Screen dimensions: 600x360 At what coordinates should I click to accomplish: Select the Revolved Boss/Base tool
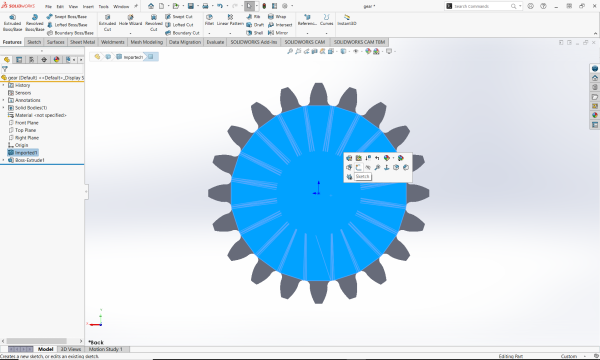click(x=34, y=23)
